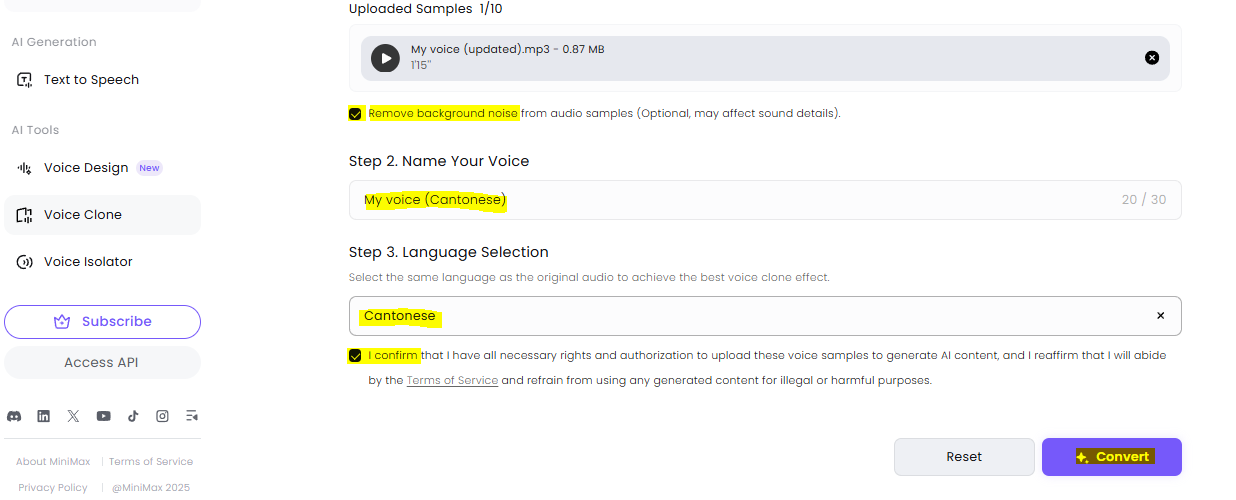Viewport: 1236px width, 500px height.
Task: Open the MiniMax YouTube icon
Action: pos(103,416)
